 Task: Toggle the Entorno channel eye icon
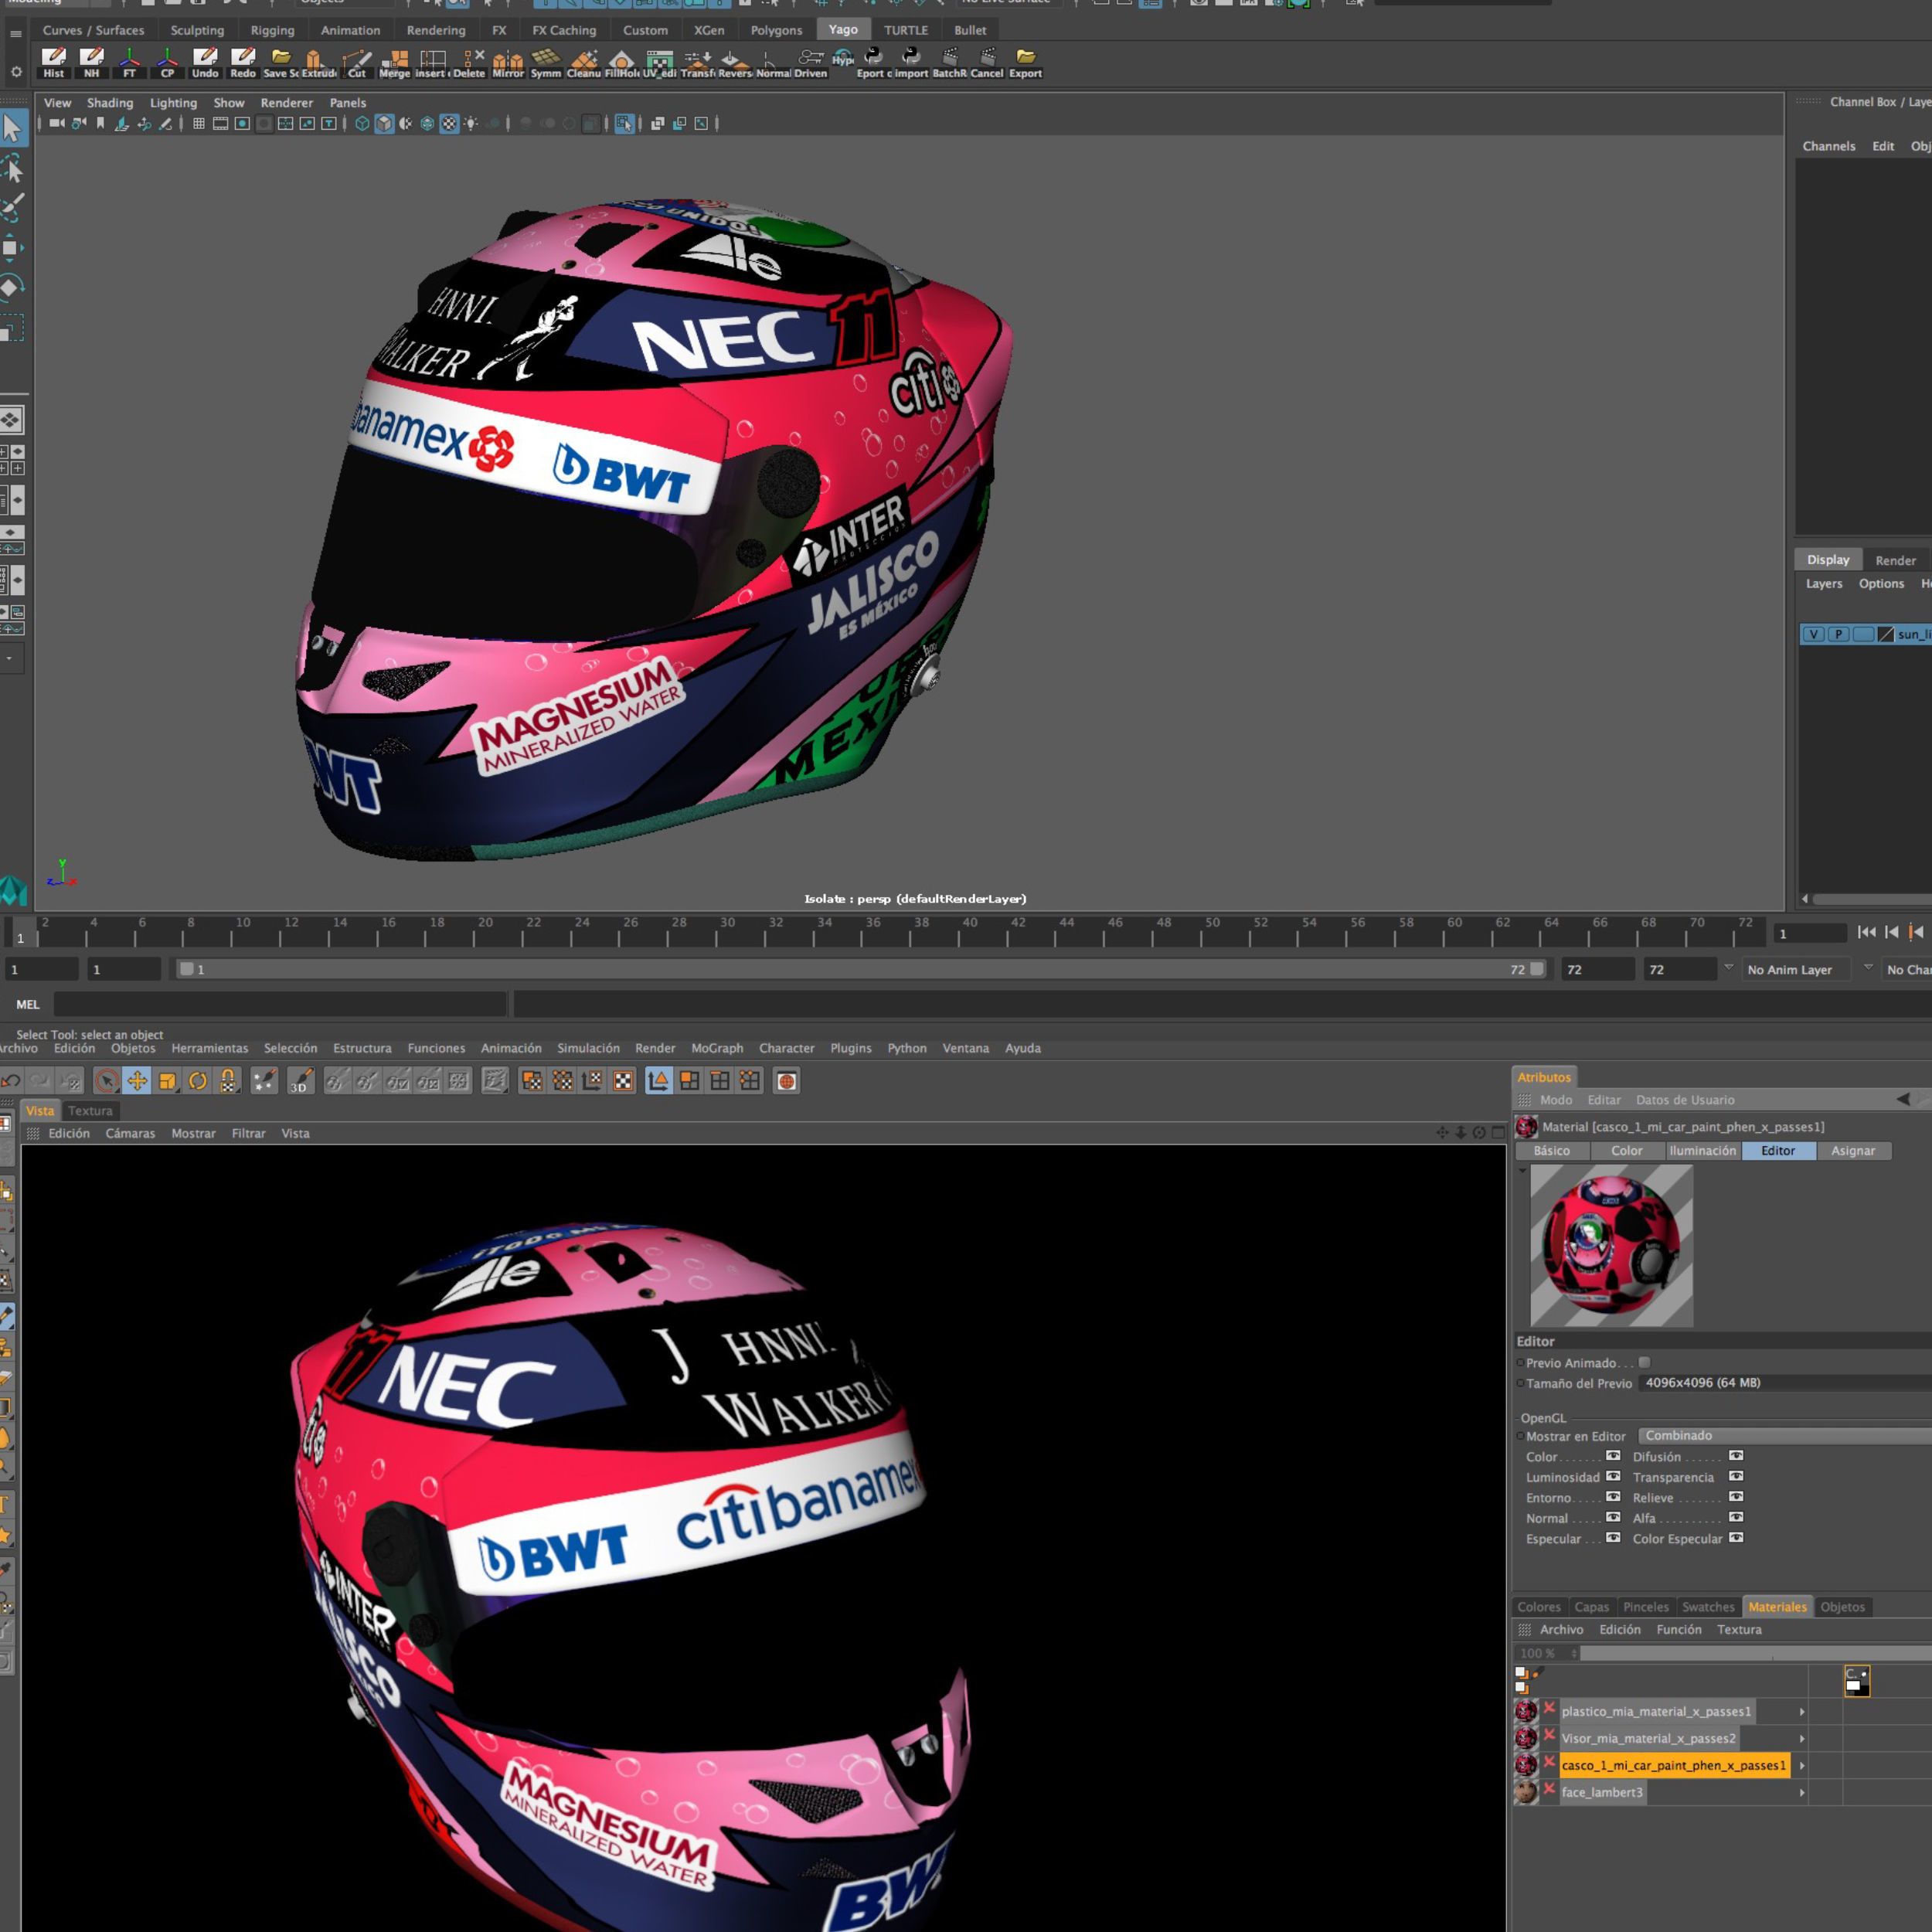[x=1613, y=1497]
